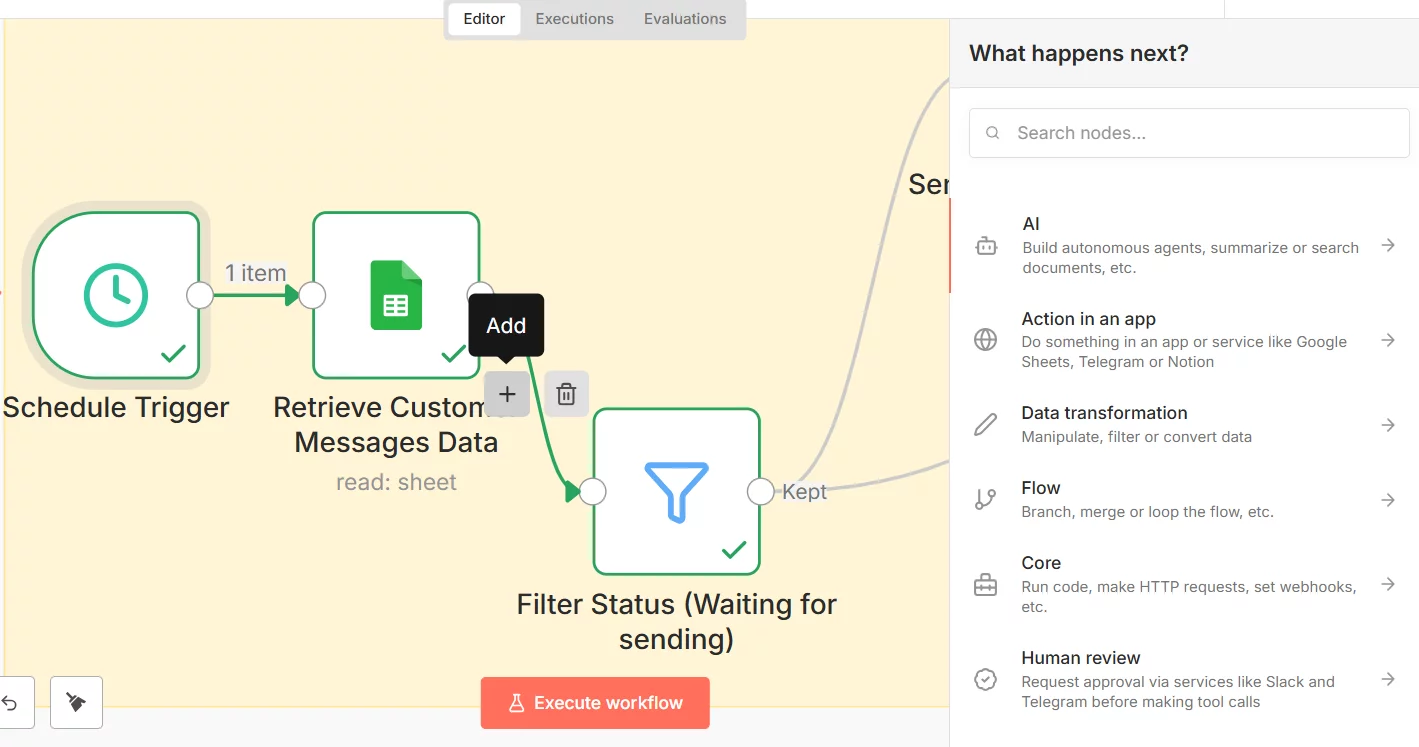This screenshot has width=1419, height=747.
Task: Click the Action in an app globe icon
Action: pos(986,340)
